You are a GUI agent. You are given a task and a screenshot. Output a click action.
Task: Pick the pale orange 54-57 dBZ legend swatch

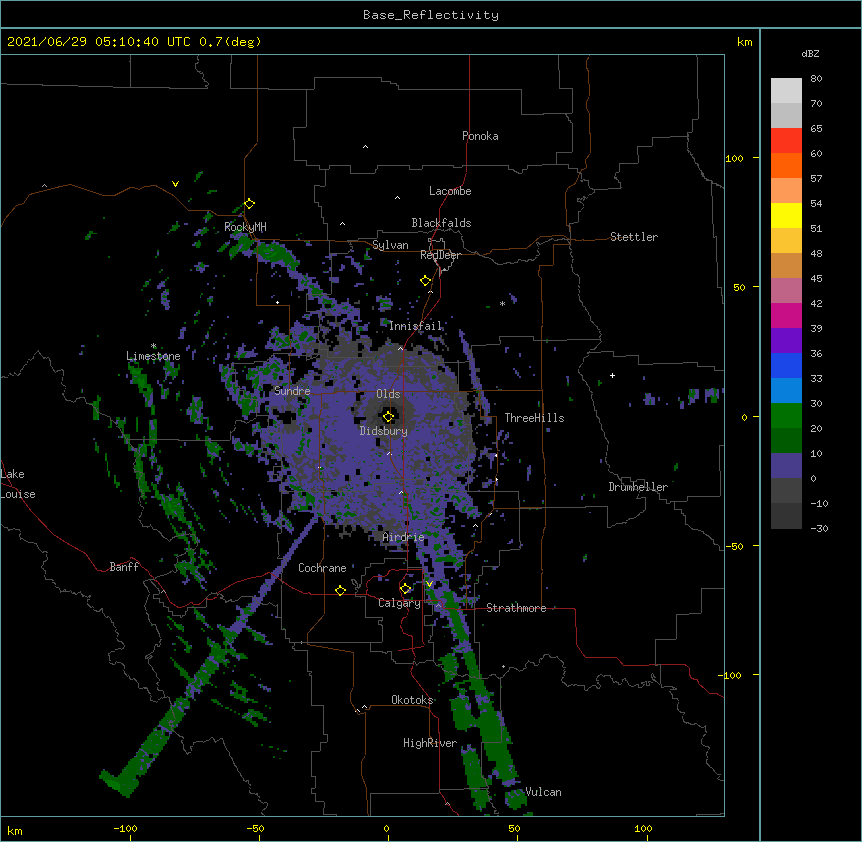point(786,191)
